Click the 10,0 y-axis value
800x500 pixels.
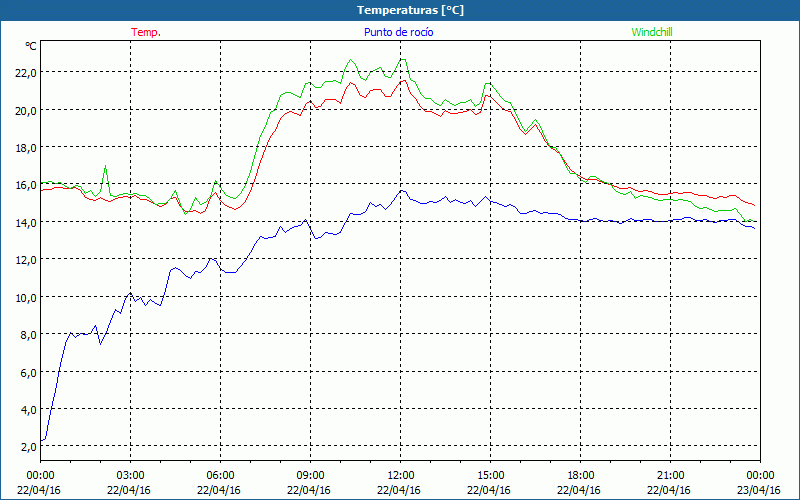coord(26,297)
